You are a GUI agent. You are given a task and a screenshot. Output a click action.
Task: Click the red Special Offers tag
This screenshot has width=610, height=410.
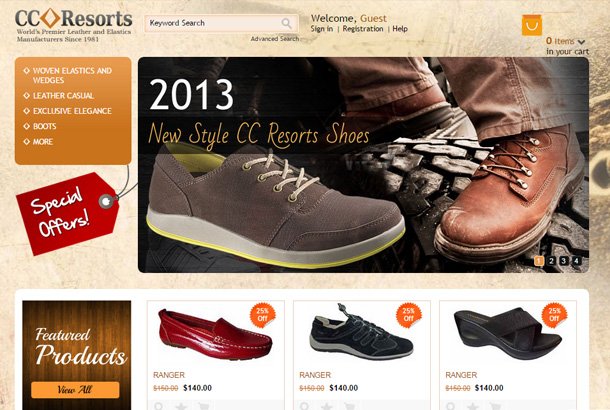click(68, 213)
